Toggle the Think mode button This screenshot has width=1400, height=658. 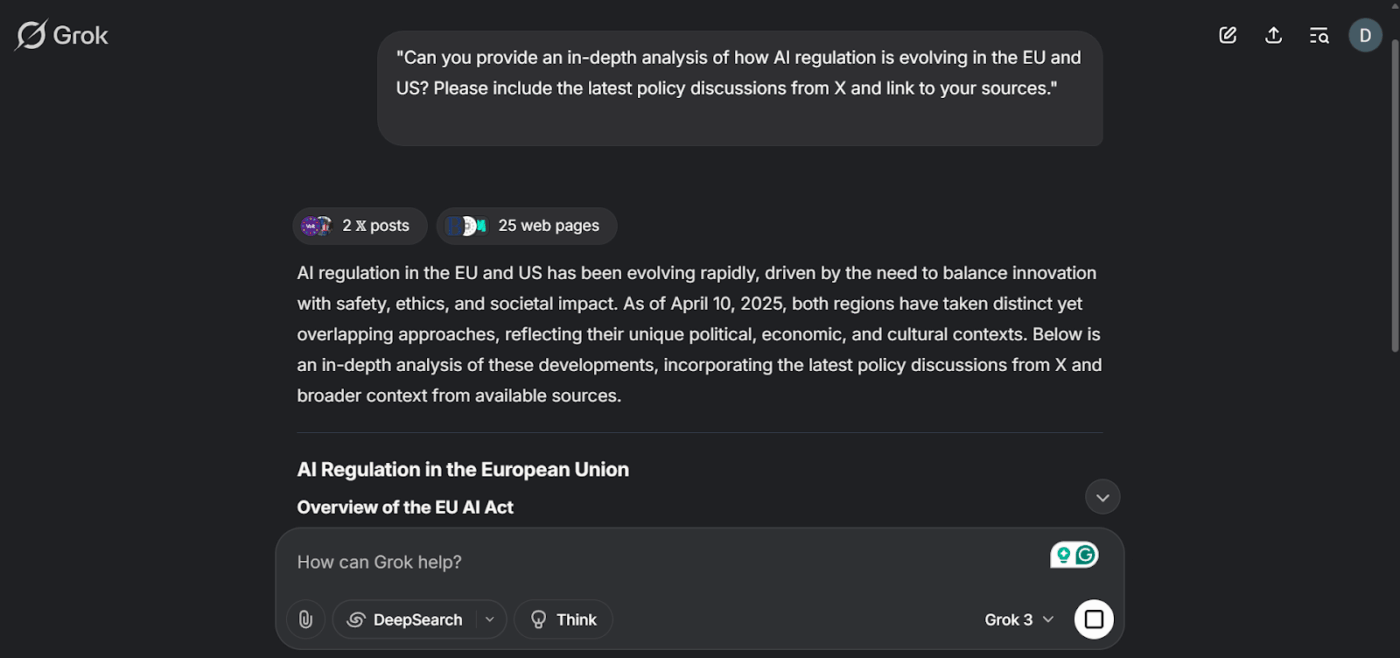563,620
